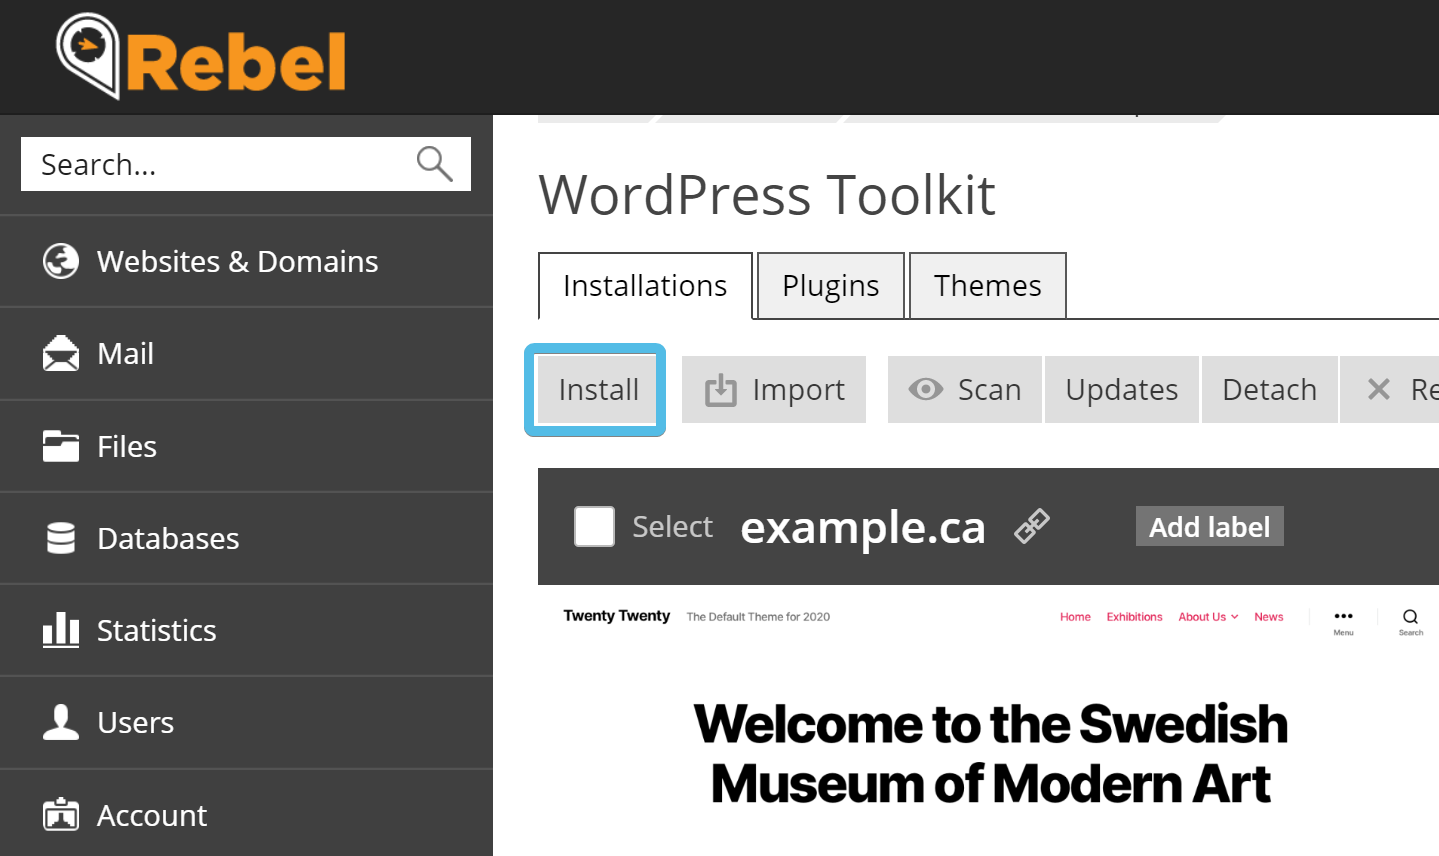The image size is (1439, 856).
Task: Click the Scan eye icon
Action: tap(926, 389)
